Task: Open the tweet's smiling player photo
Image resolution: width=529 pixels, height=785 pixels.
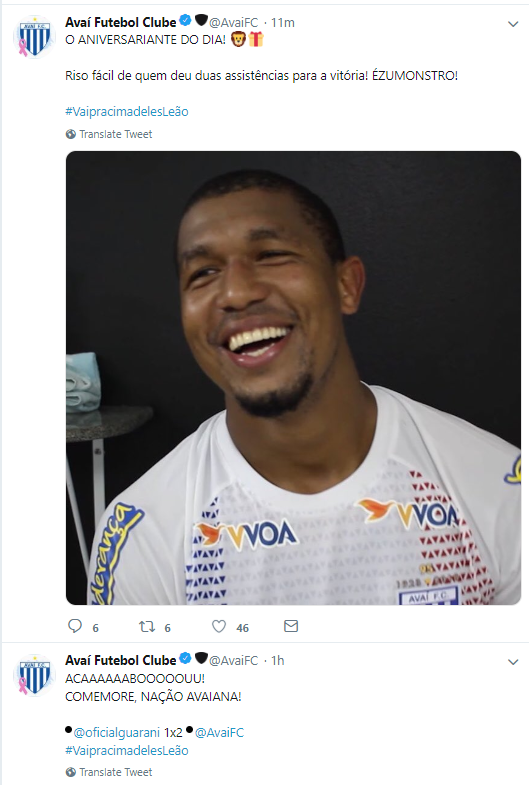Action: tap(293, 378)
